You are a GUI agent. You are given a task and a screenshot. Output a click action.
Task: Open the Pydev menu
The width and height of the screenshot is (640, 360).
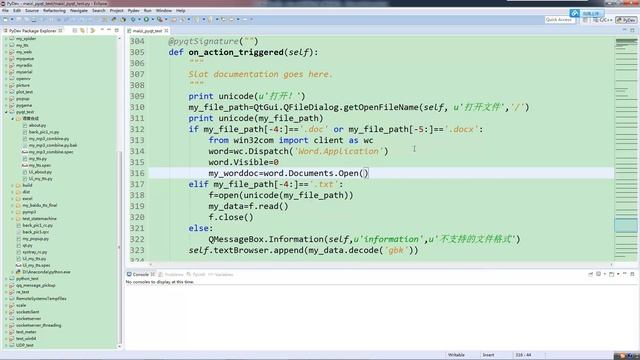(133, 11)
